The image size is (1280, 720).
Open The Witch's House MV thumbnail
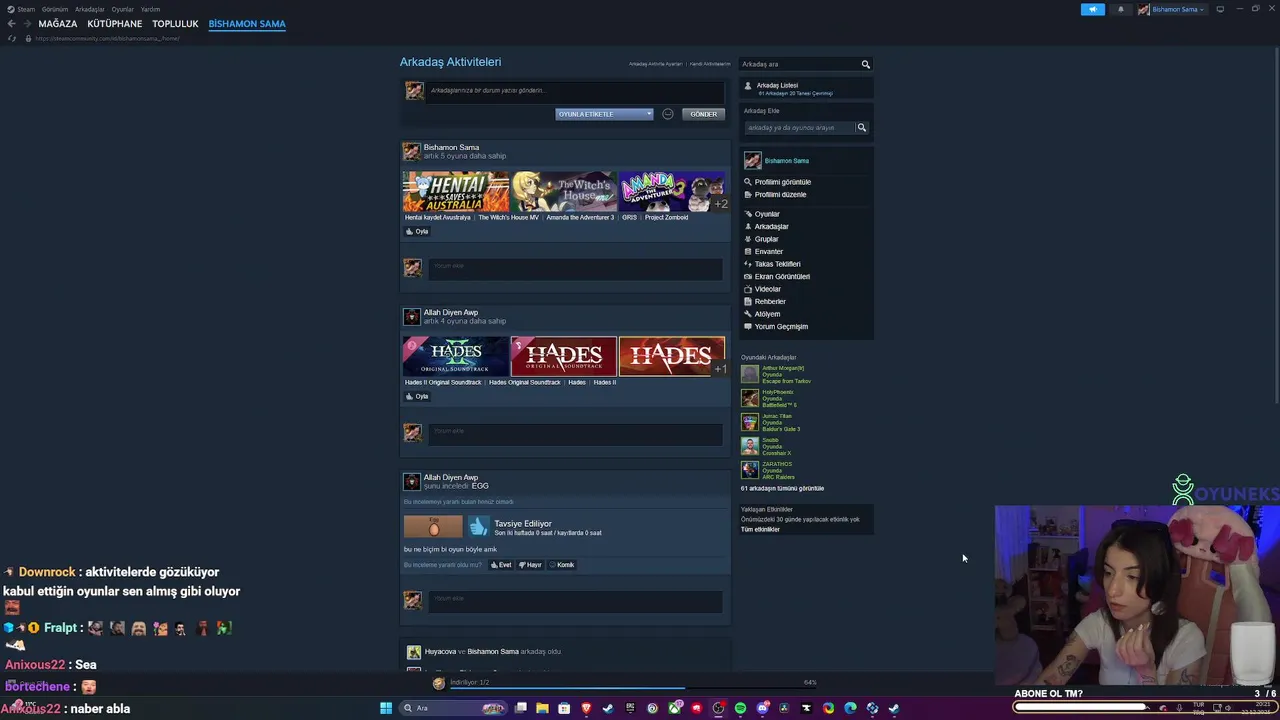(564, 191)
